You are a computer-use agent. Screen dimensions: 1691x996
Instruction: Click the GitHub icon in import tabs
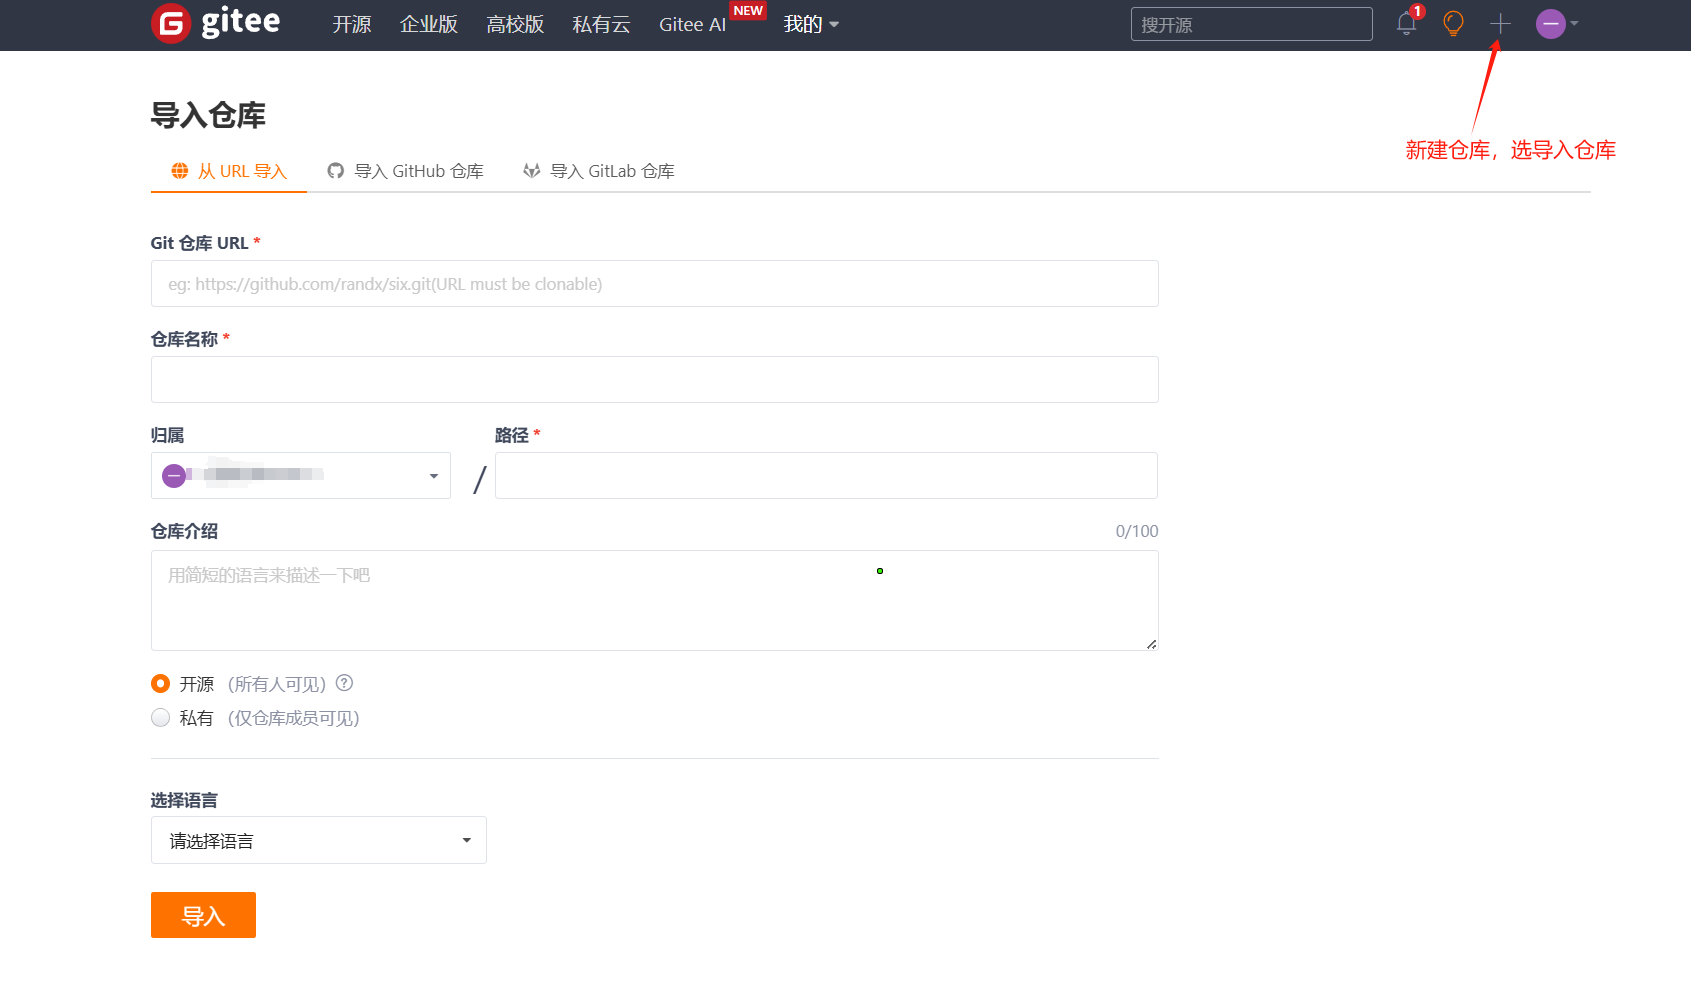[336, 171]
